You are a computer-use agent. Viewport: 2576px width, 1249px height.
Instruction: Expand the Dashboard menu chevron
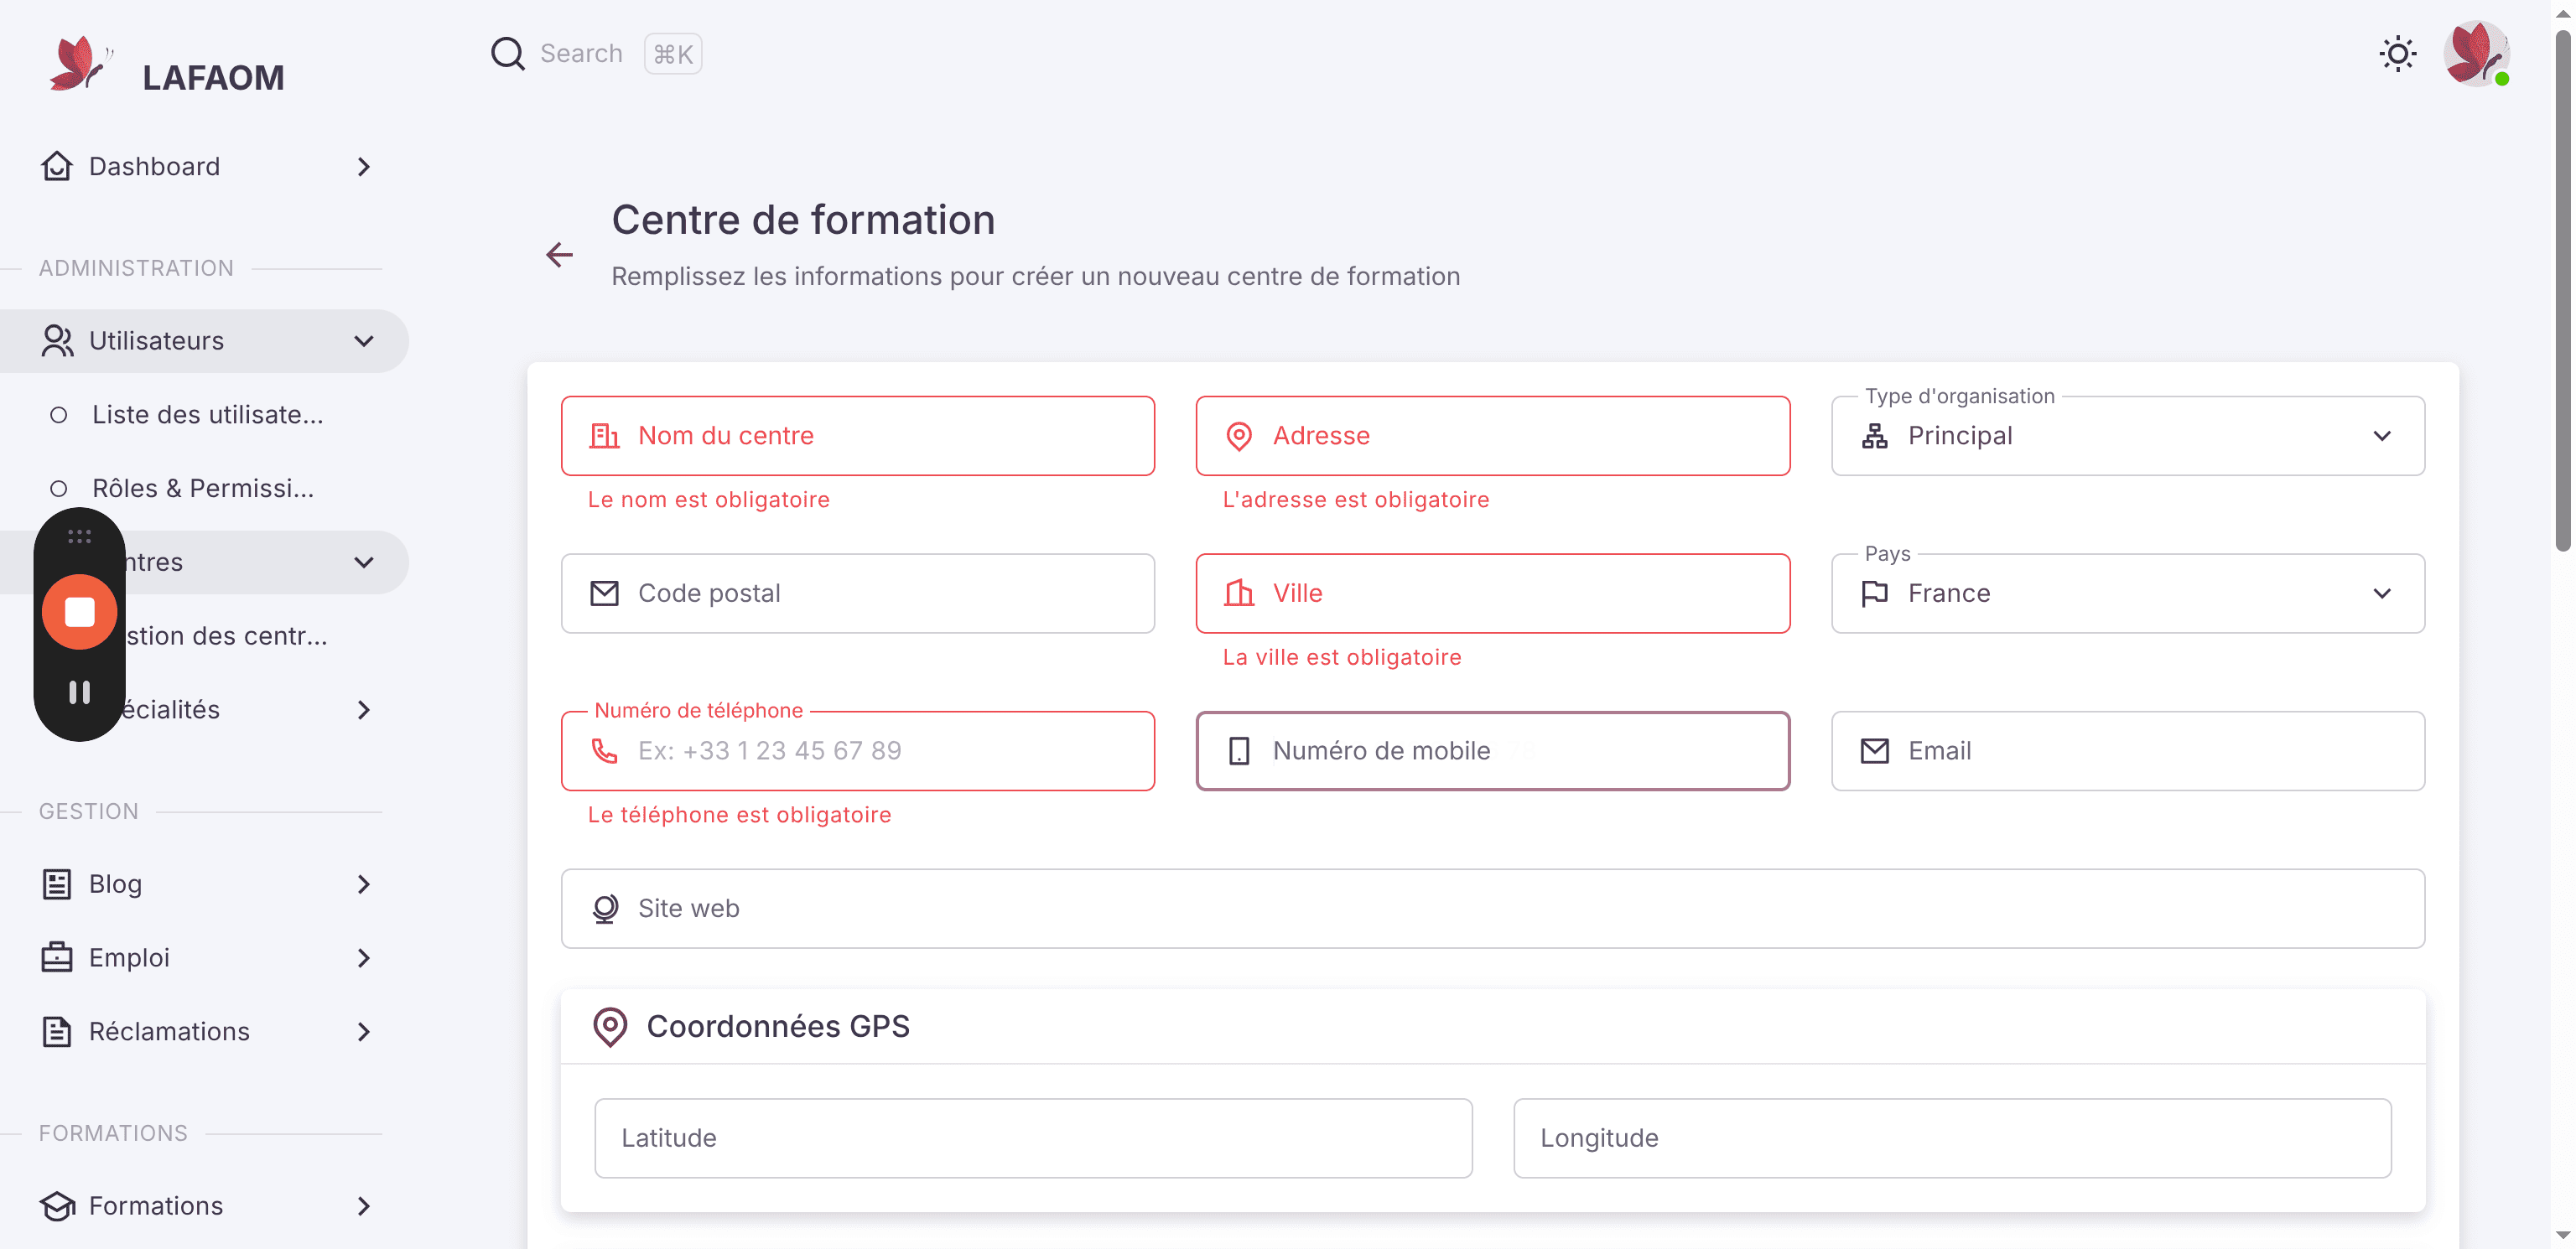[364, 167]
